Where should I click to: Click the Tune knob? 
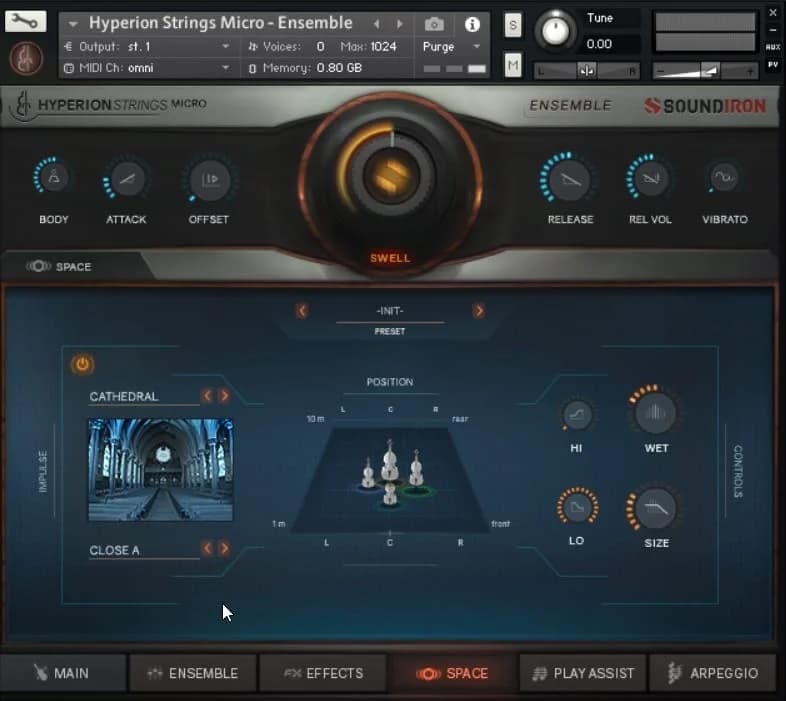click(x=555, y=30)
